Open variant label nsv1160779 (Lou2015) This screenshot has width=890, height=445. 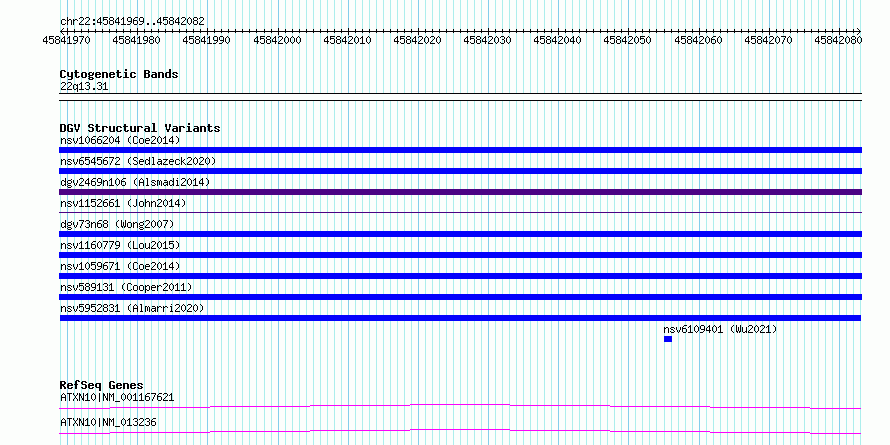point(120,245)
